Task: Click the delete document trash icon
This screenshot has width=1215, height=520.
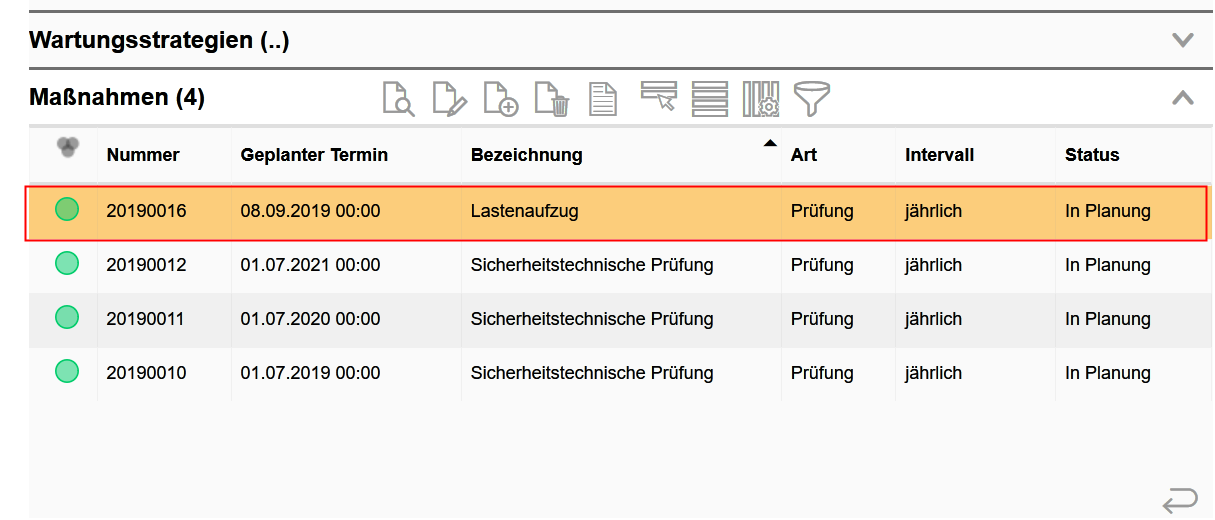Action: (x=552, y=98)
